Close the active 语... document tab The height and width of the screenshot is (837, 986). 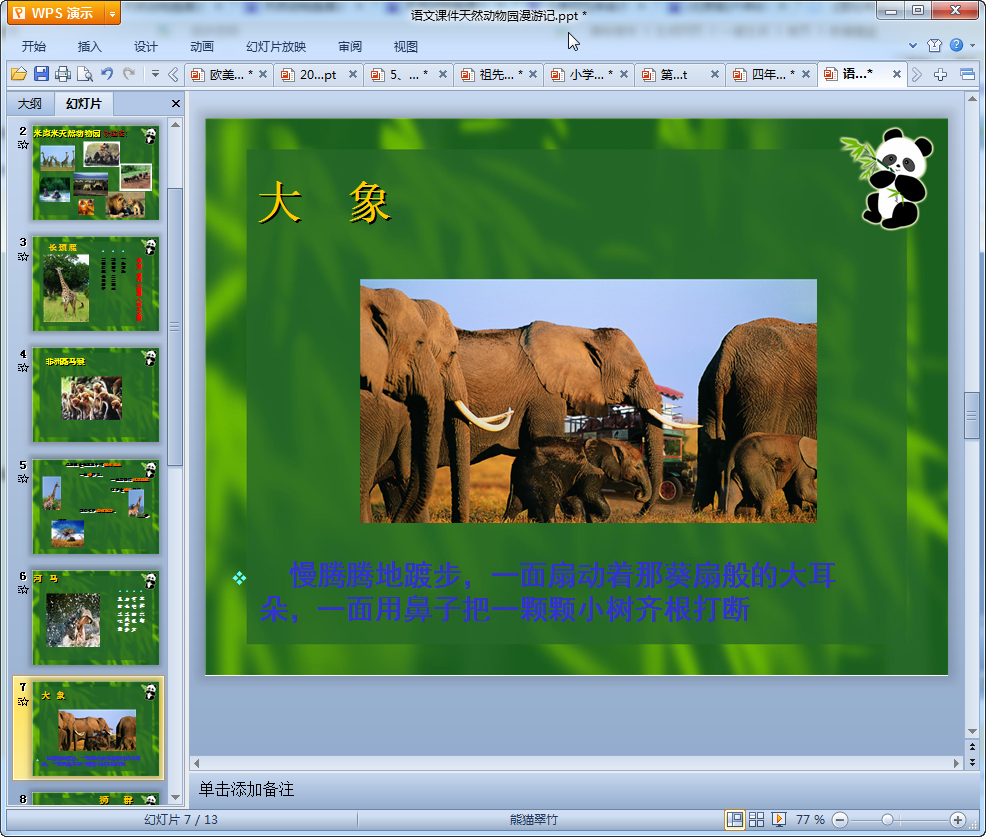(x=897, y=74)
